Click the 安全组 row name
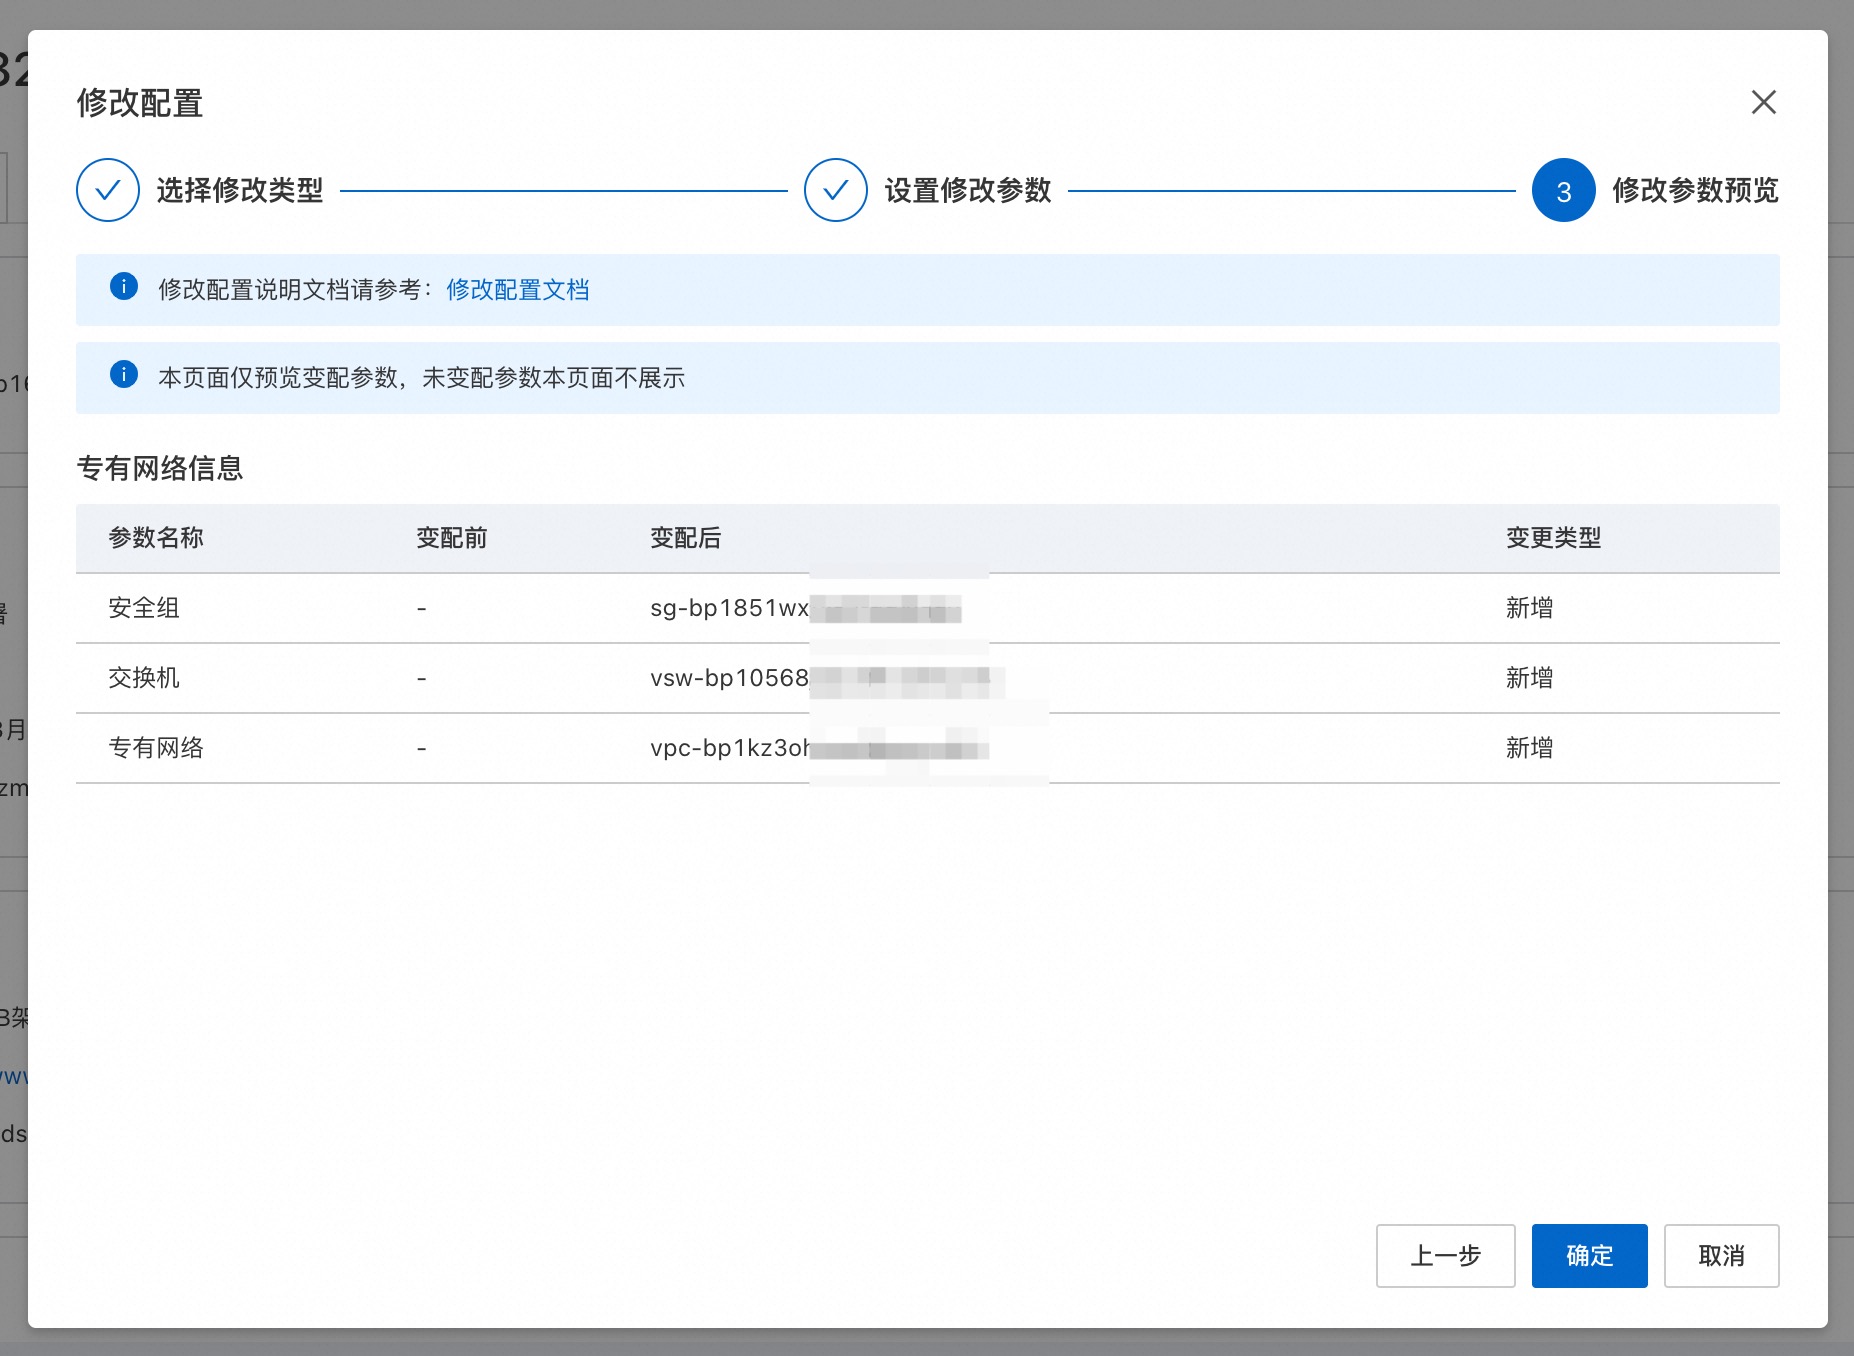This screenshot has height=1356, width=1854. point(144,608)
